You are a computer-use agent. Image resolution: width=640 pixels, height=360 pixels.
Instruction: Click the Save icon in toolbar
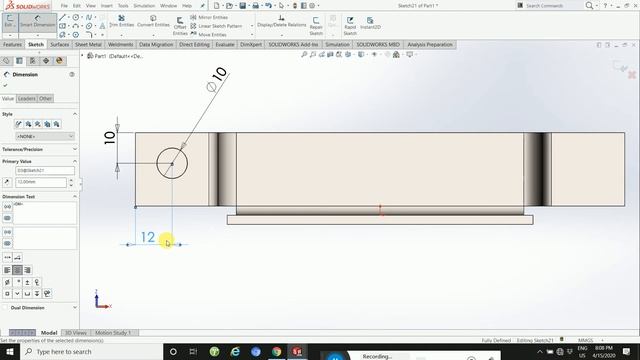pos(242,6)
